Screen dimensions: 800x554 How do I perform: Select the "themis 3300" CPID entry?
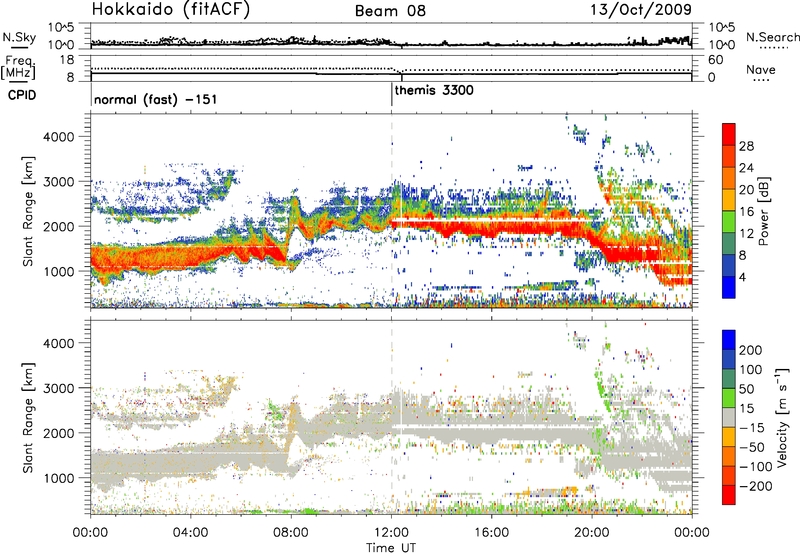434,90
